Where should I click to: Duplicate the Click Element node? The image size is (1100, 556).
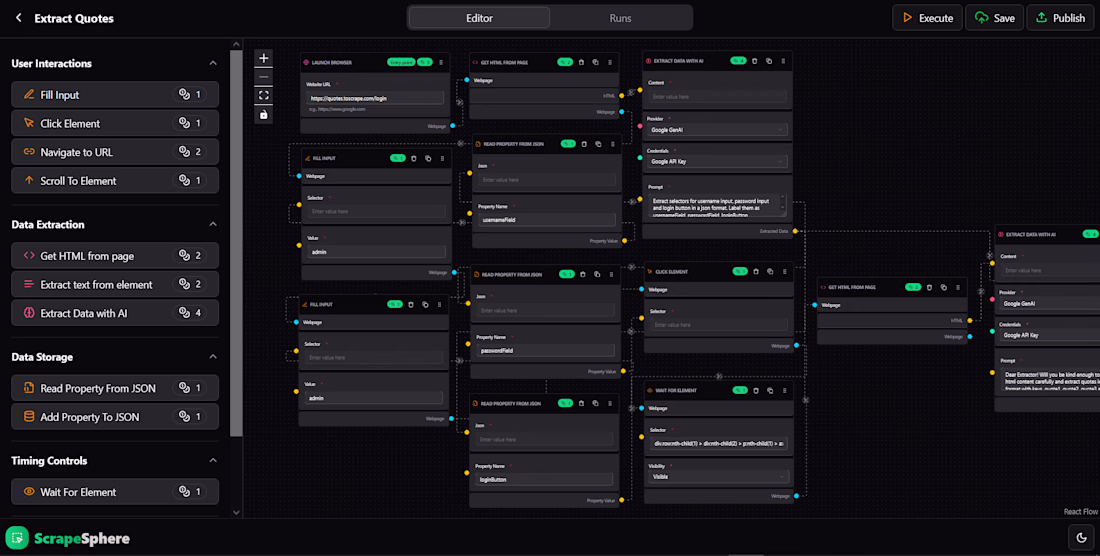coord(770,271)
